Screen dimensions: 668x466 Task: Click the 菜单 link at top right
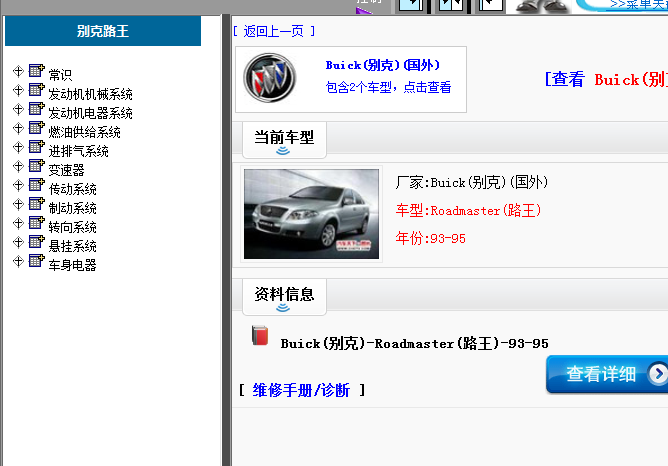639,4
